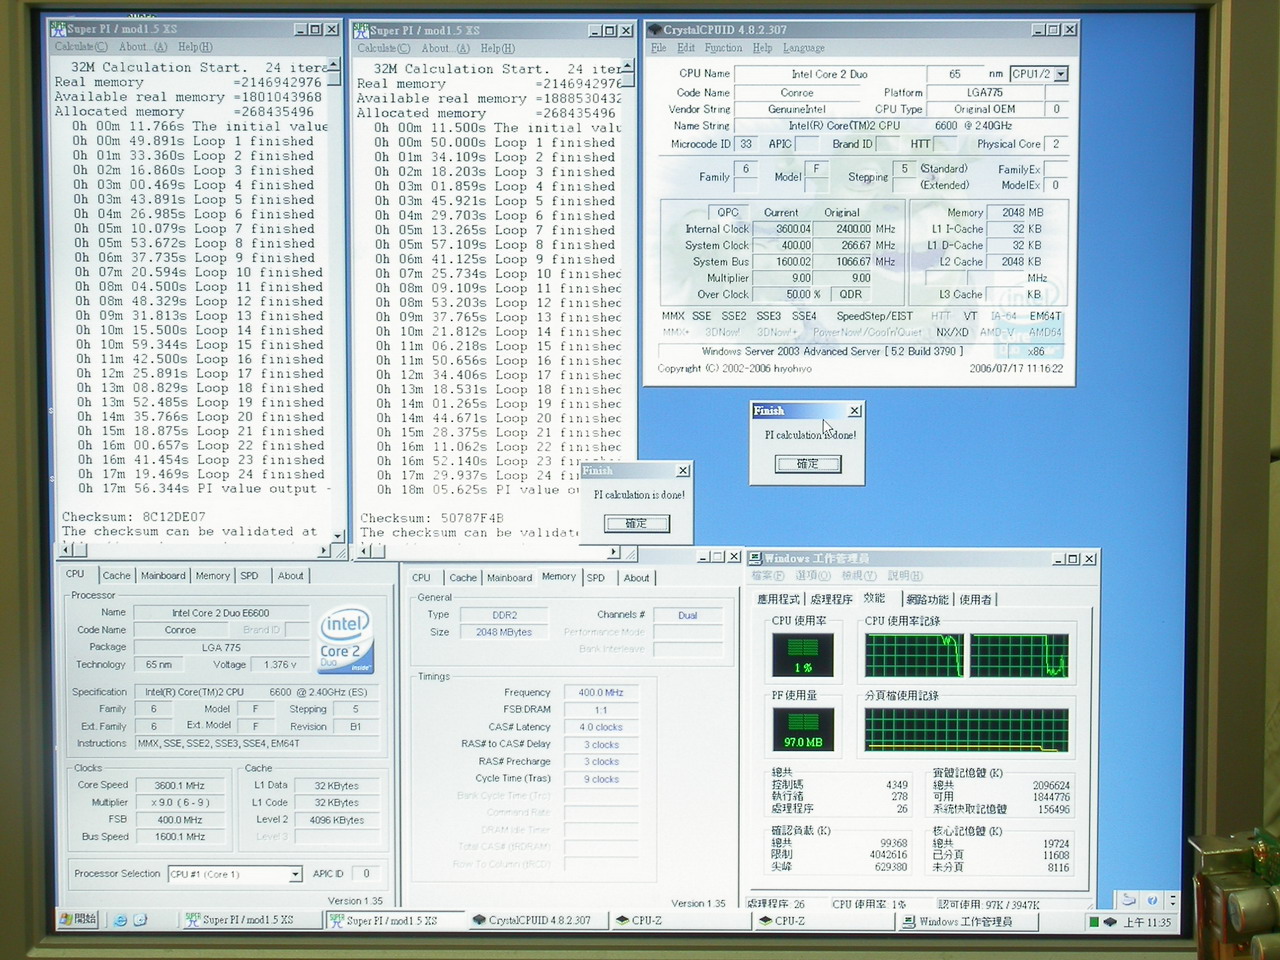
Task: Select About tab in CPU-Z timings window
Action: pyautogui.click(x=636, y=578)
